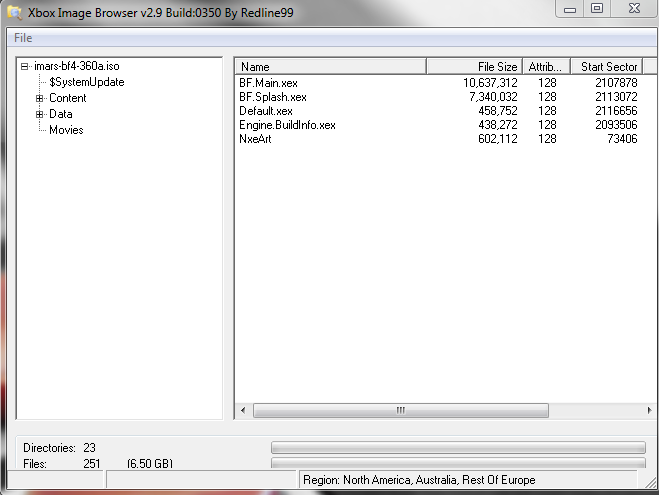Click start sector 73406
This screenshot has width=659, height=495.
click(622, 139)
